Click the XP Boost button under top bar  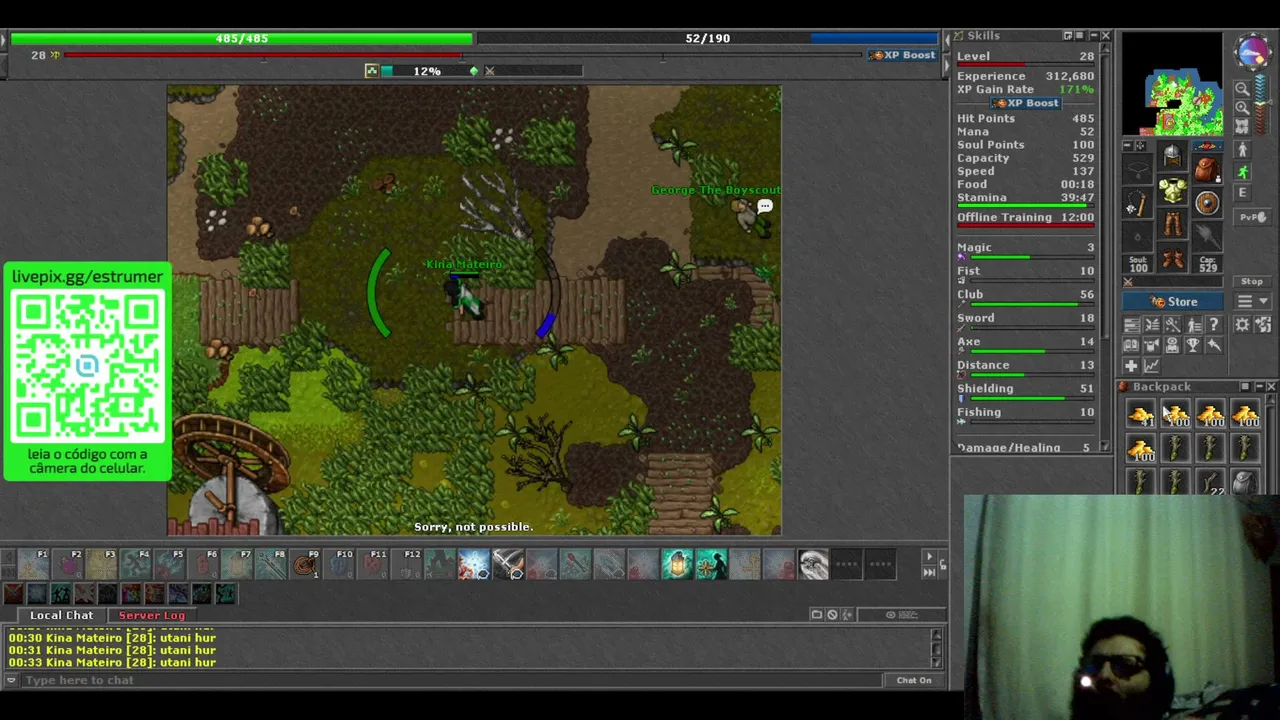click(902, 55)
